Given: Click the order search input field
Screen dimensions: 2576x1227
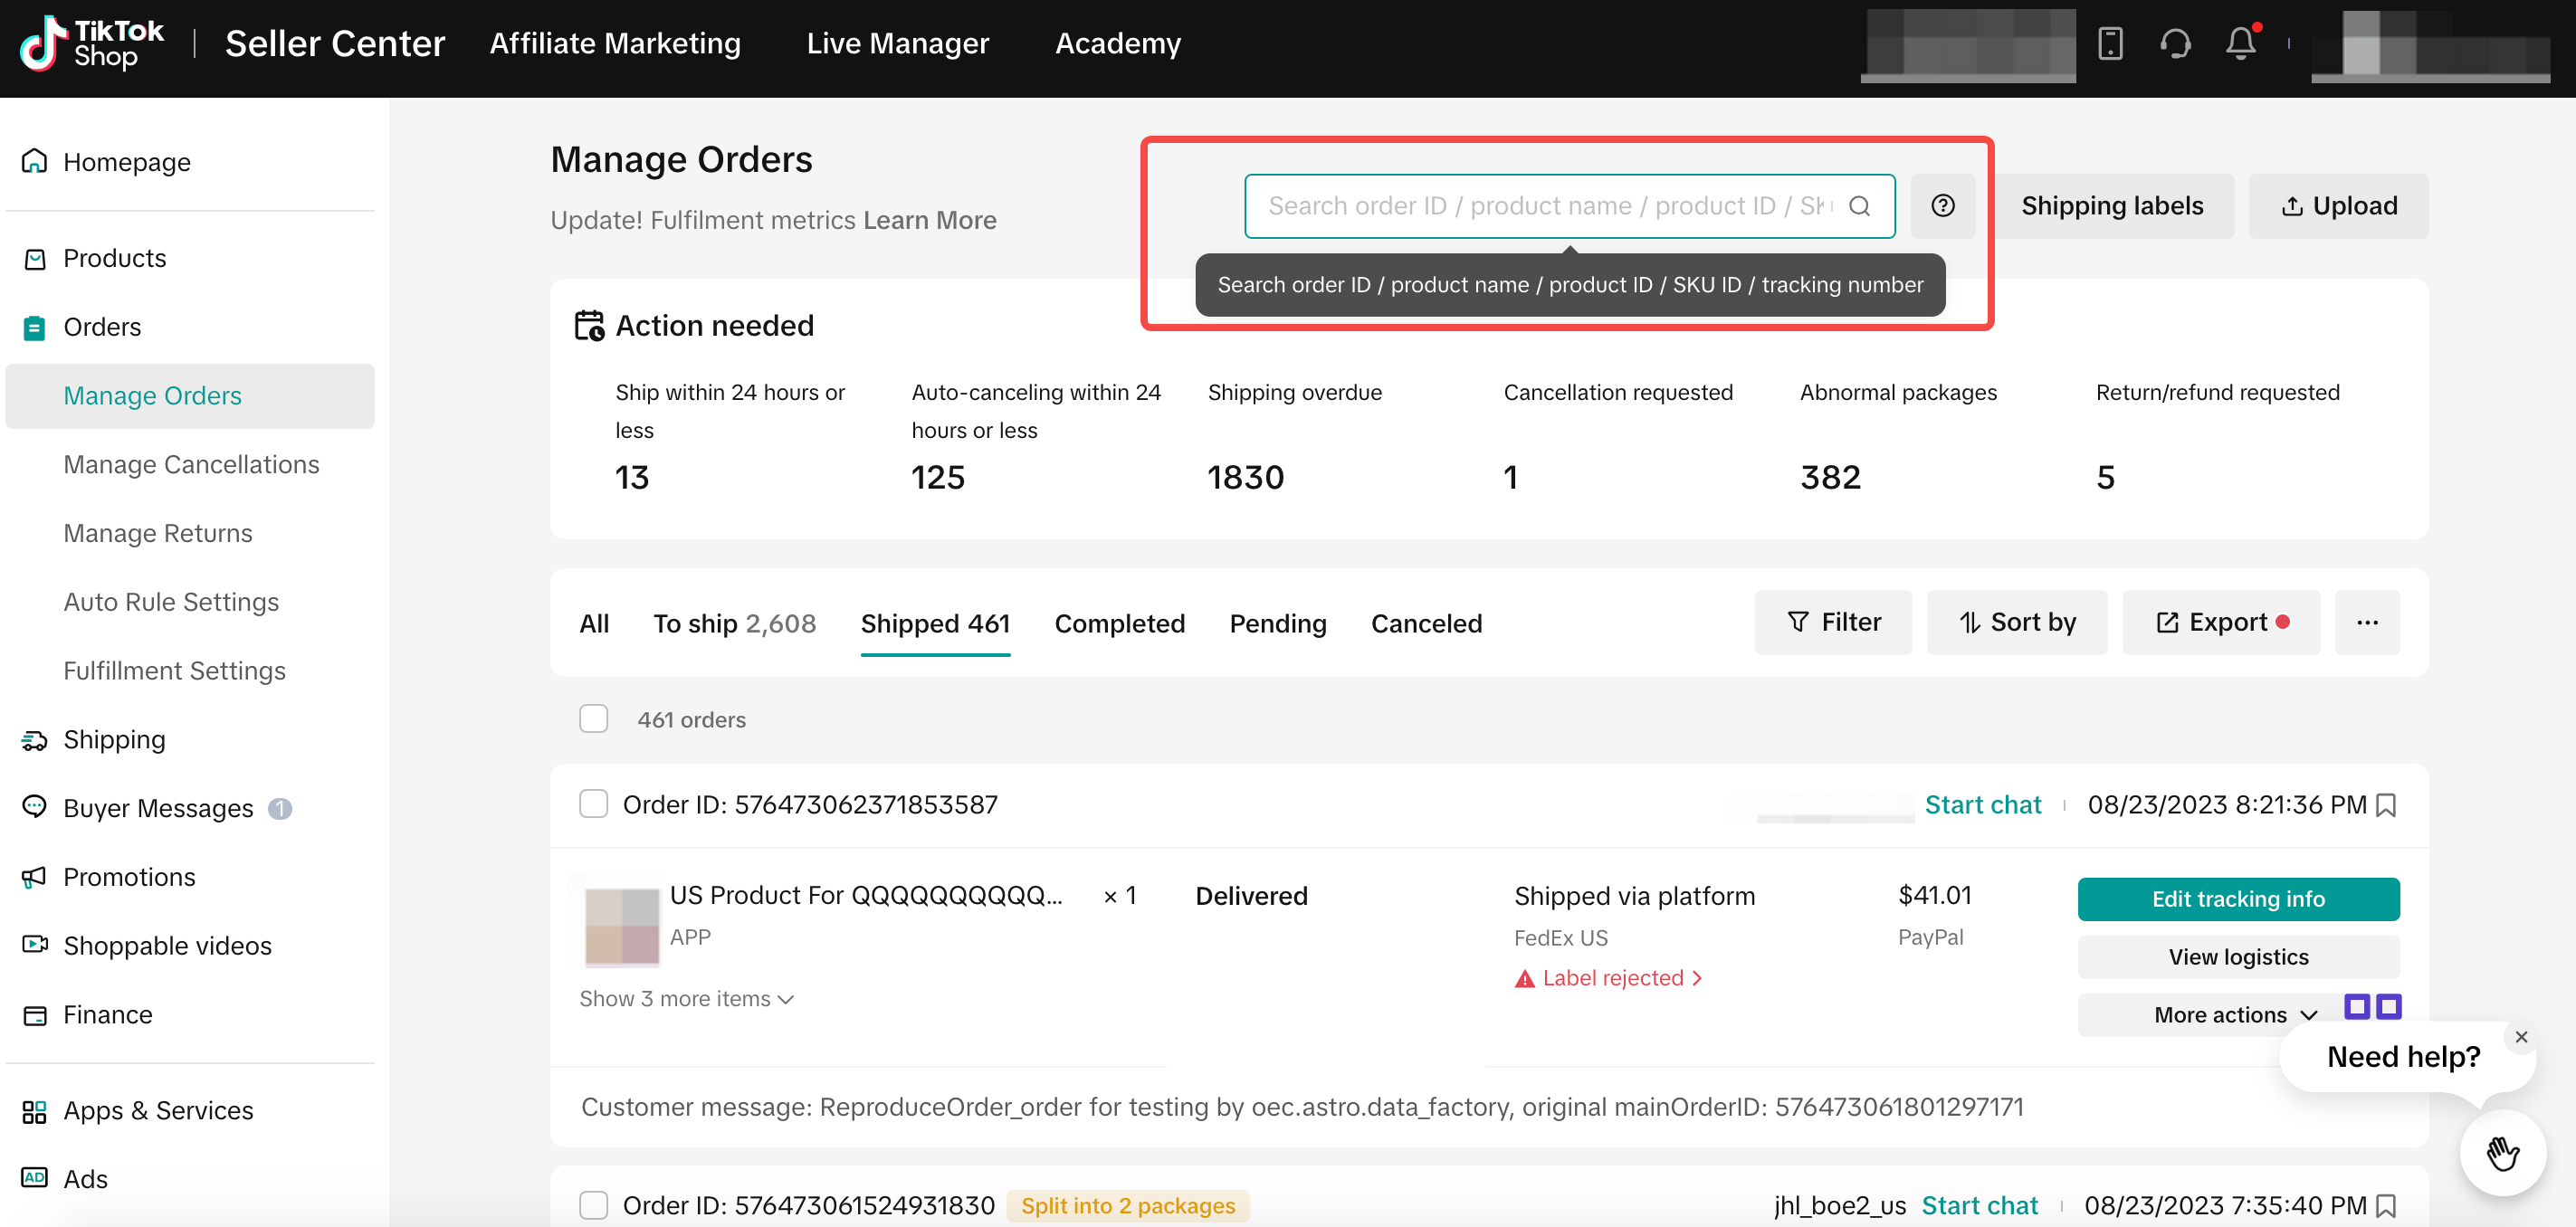Looking at the screenshot, I should pyautogui.click(x=1550, y=206).
